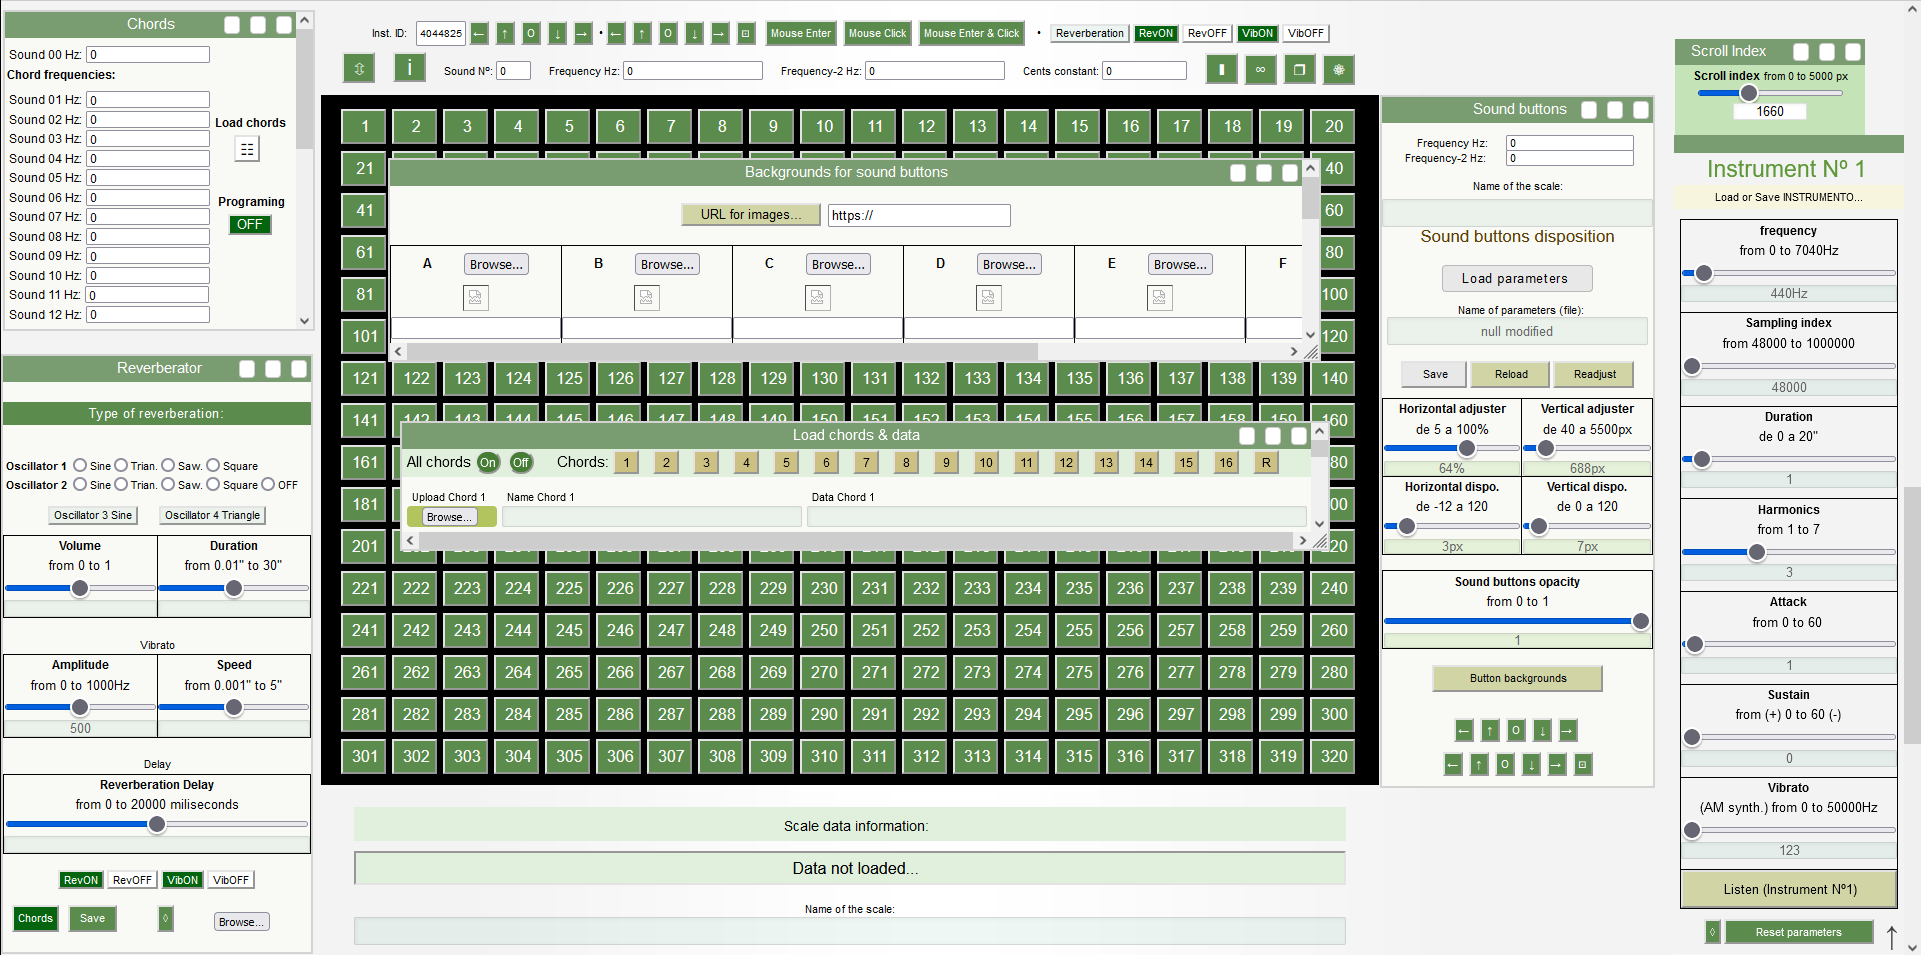Select the R chord button

pos(1266,462)
